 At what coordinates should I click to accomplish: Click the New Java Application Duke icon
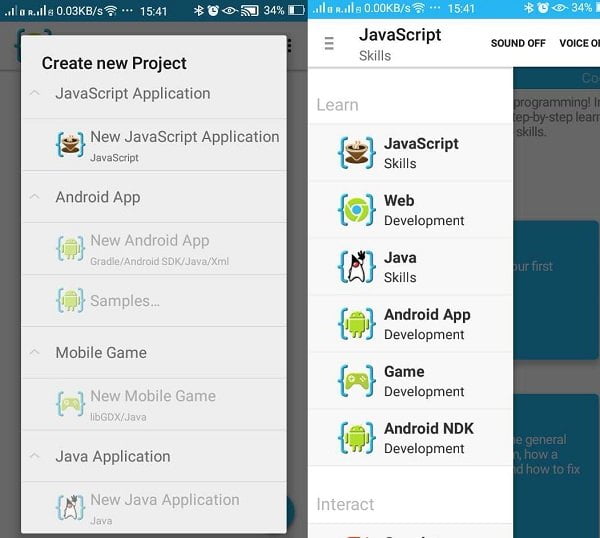pos(70,507)
